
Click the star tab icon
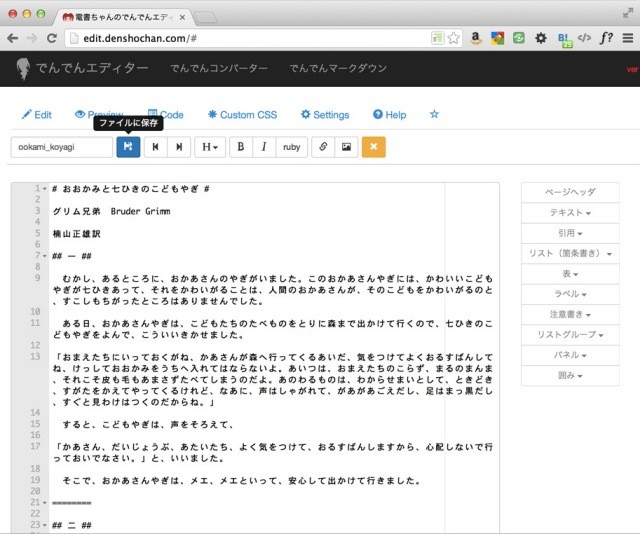[434, 114]
